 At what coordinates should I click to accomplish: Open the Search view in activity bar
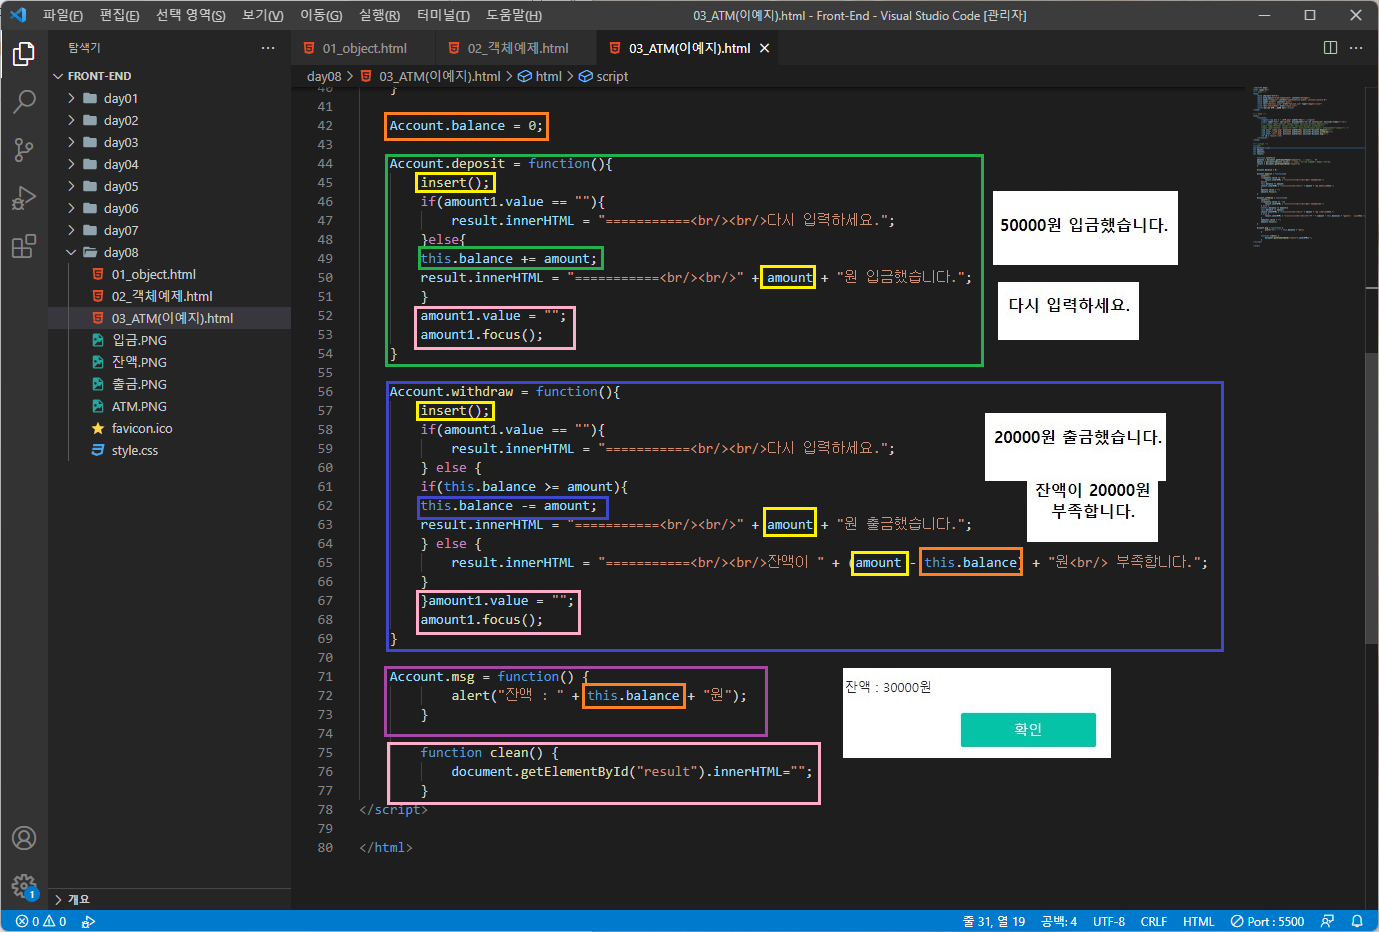24,102
